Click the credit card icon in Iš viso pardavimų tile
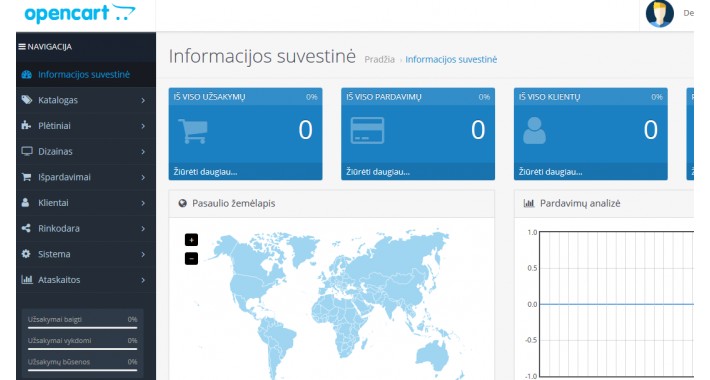This screenshot has width=710, height=380. coord(367,130)
